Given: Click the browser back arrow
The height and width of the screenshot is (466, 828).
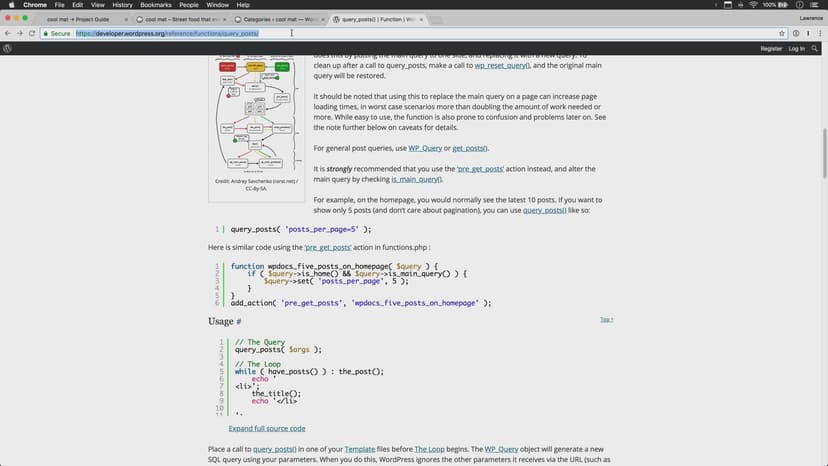Looking at the screenshot, I should tap(7, 33).
